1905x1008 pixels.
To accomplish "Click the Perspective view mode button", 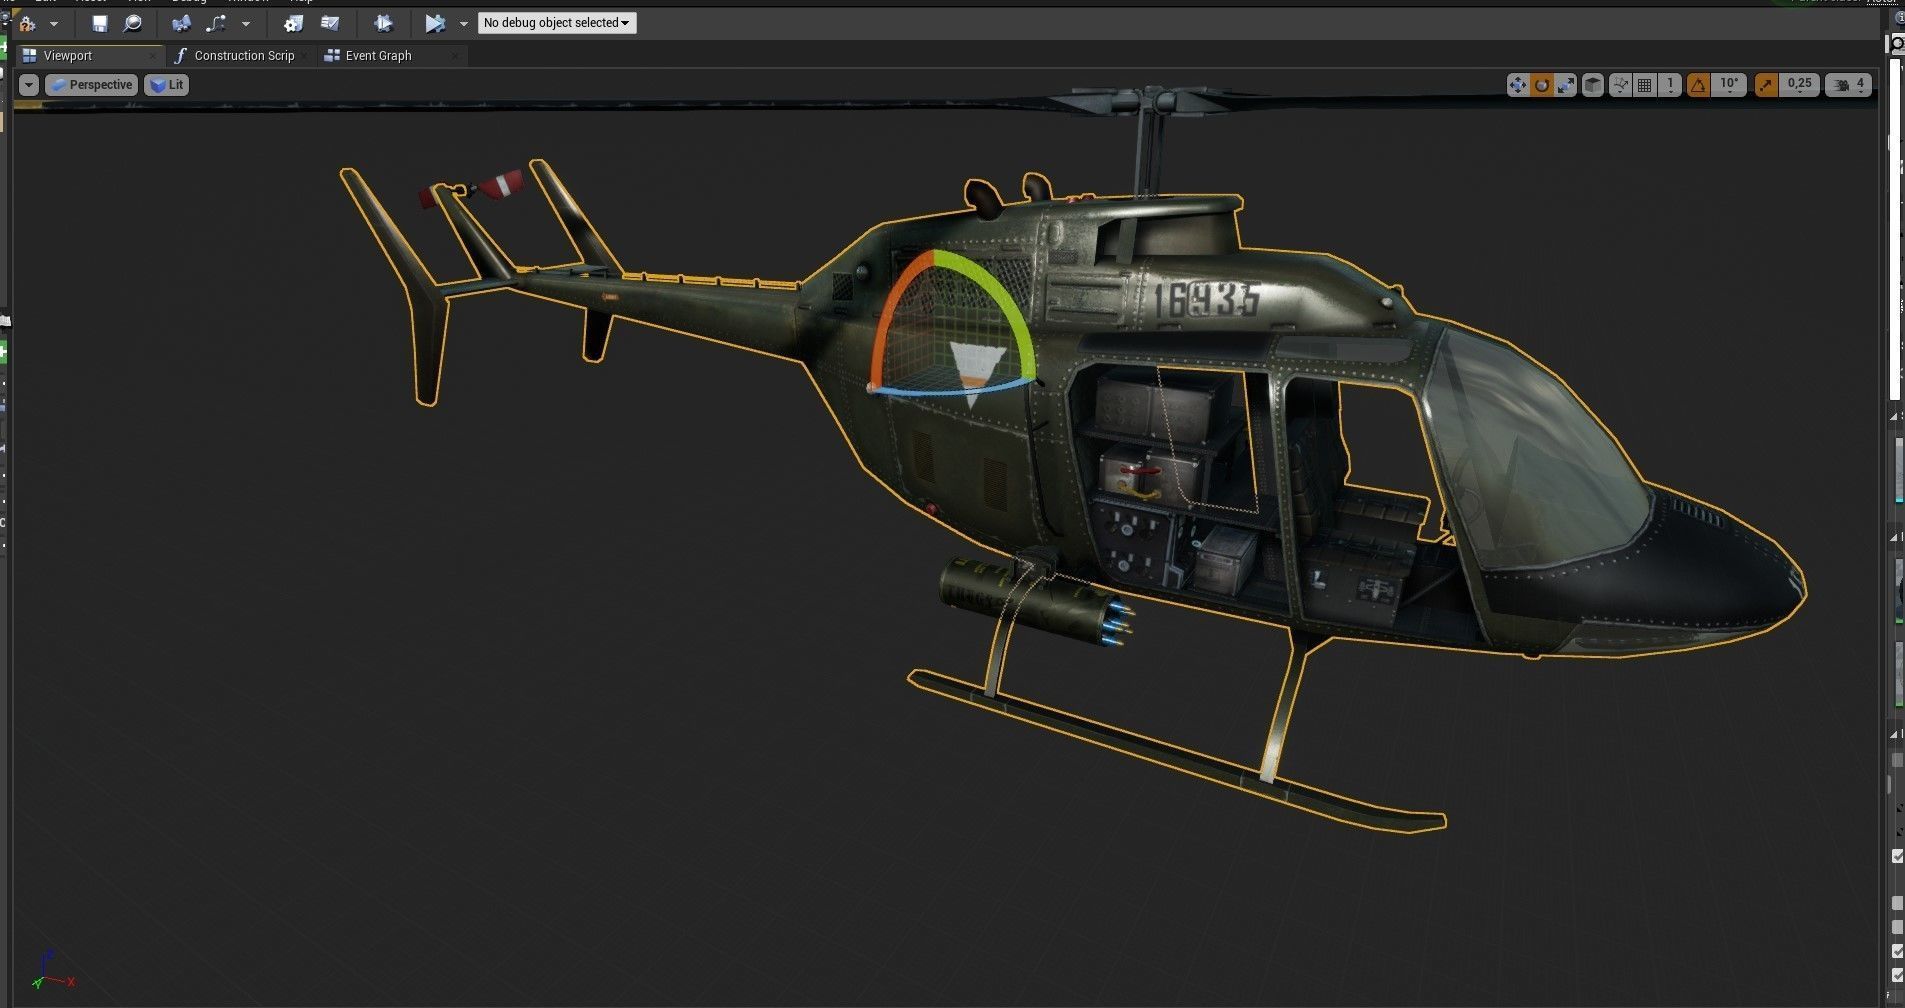I will 91,85.
